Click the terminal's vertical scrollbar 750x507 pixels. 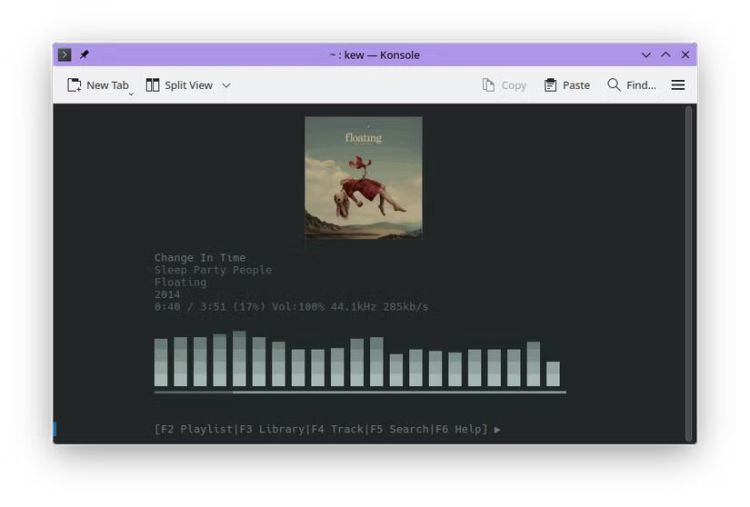click(x=688, y=270)
